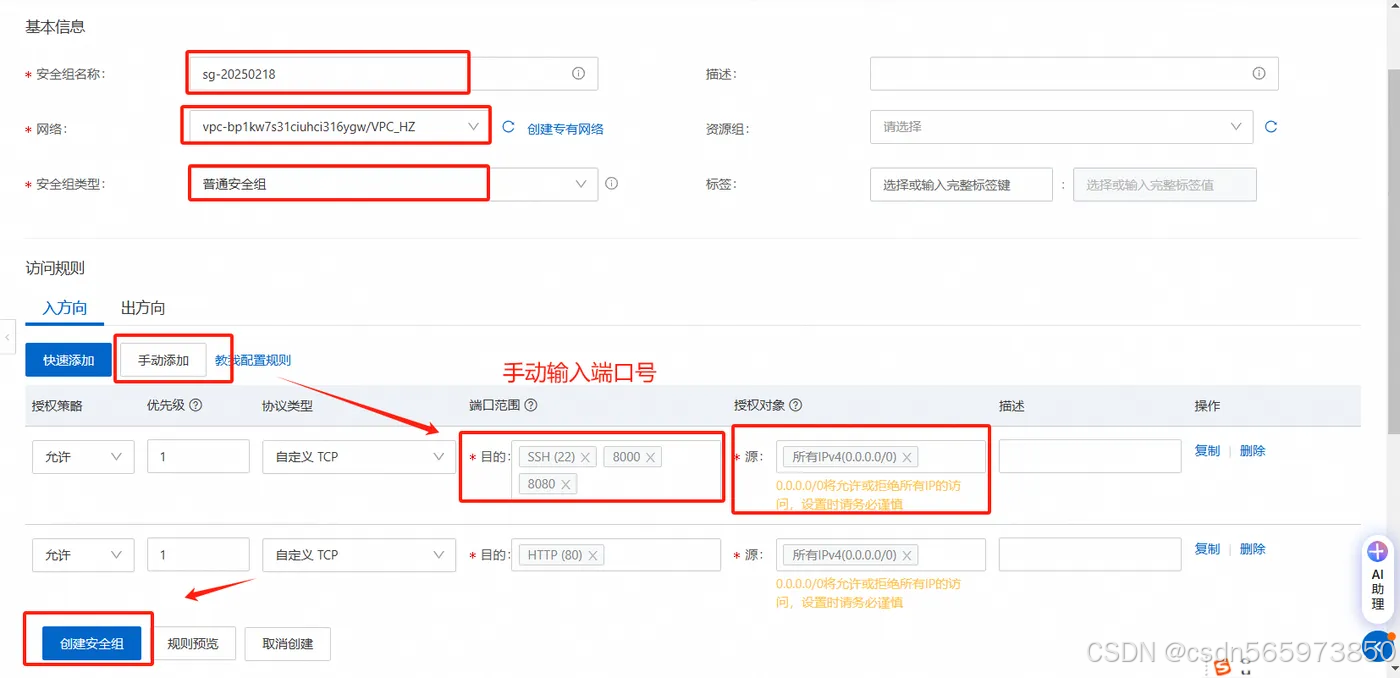Switch to the 入方向 tab
The height and width of the screenshot is (678, 1400).
[x=65, y=308]
